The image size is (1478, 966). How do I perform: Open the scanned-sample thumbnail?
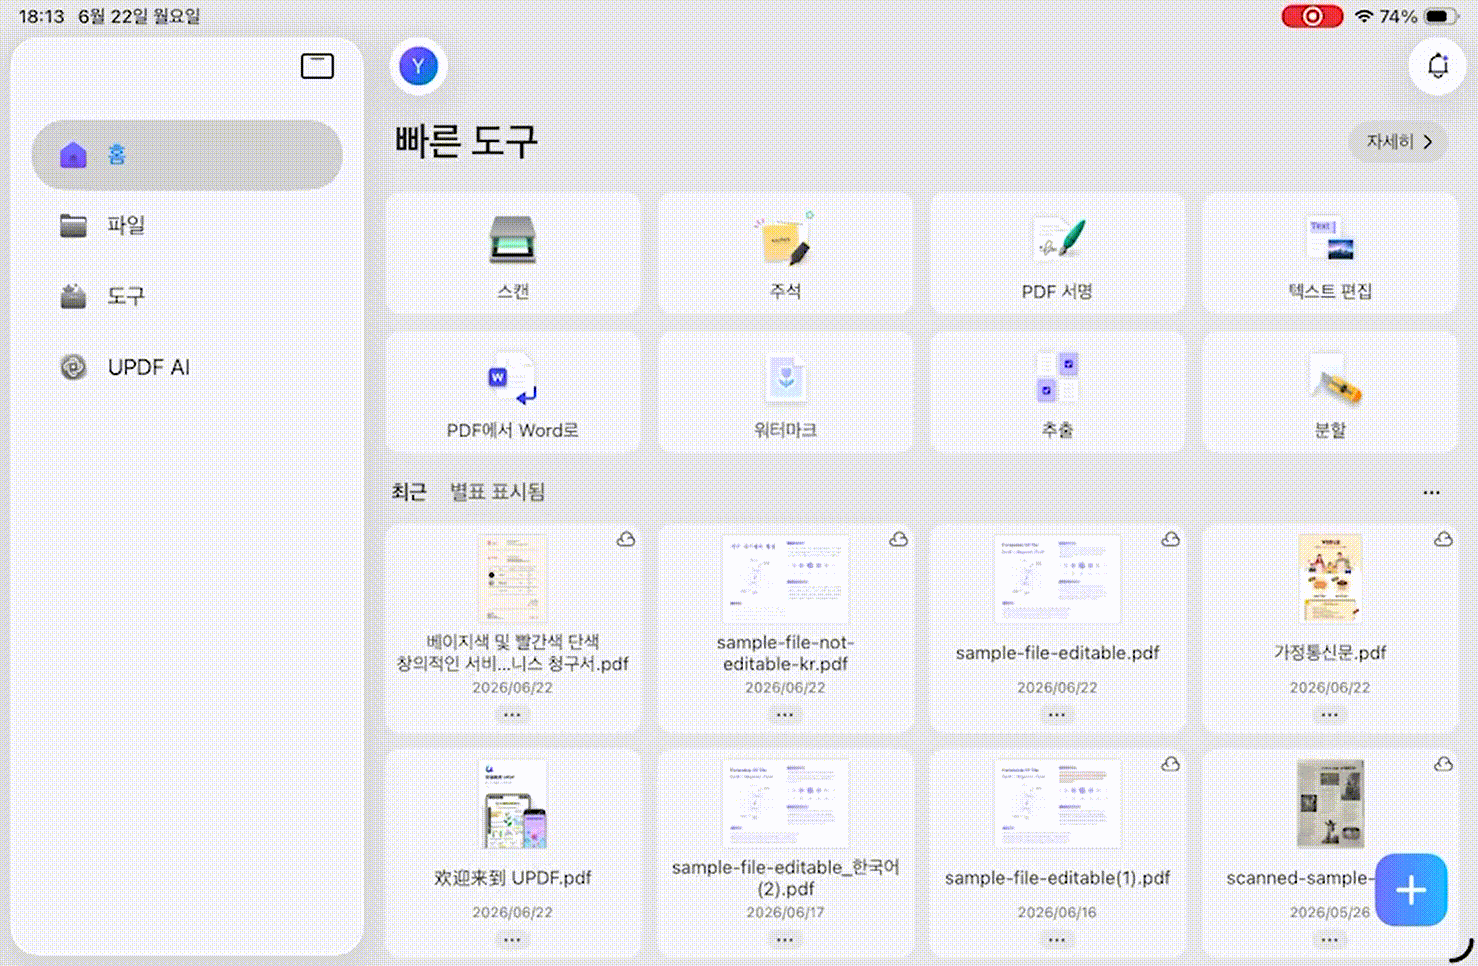[x=1330, y=804]
